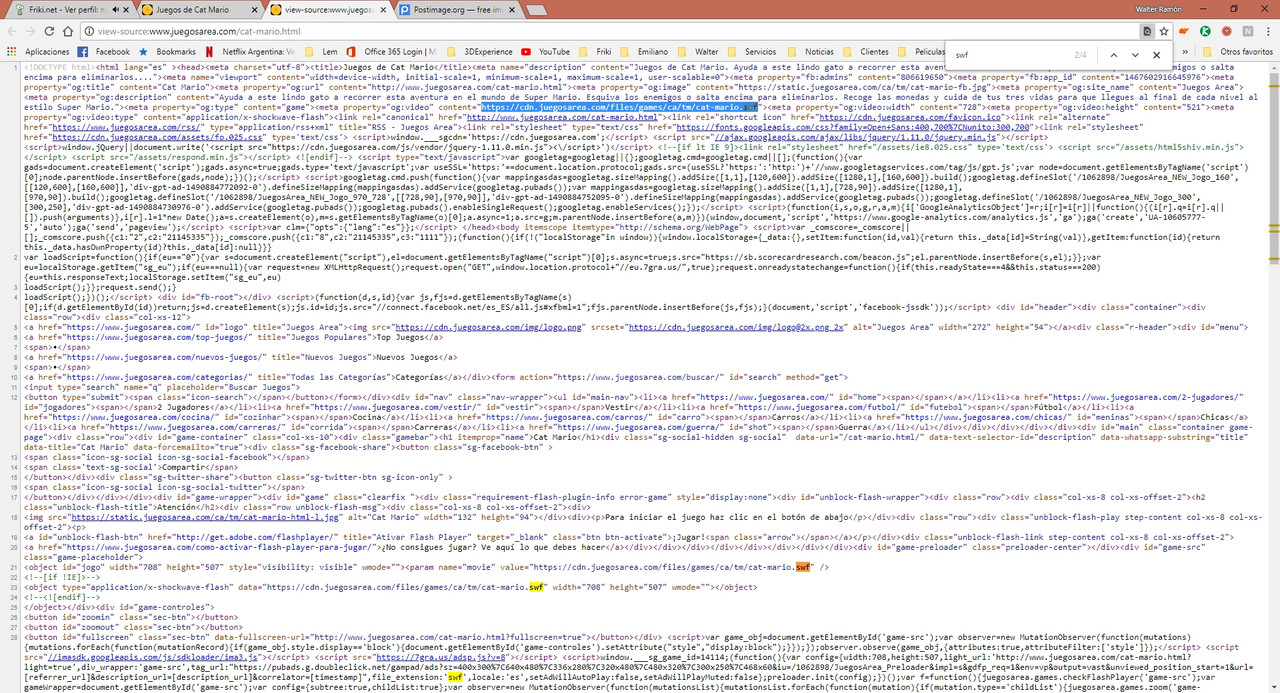This screenshot has height=693, width=1280.
Task: Show hidden bookmarks via the chevron
Action: (x=1183, y=51)
